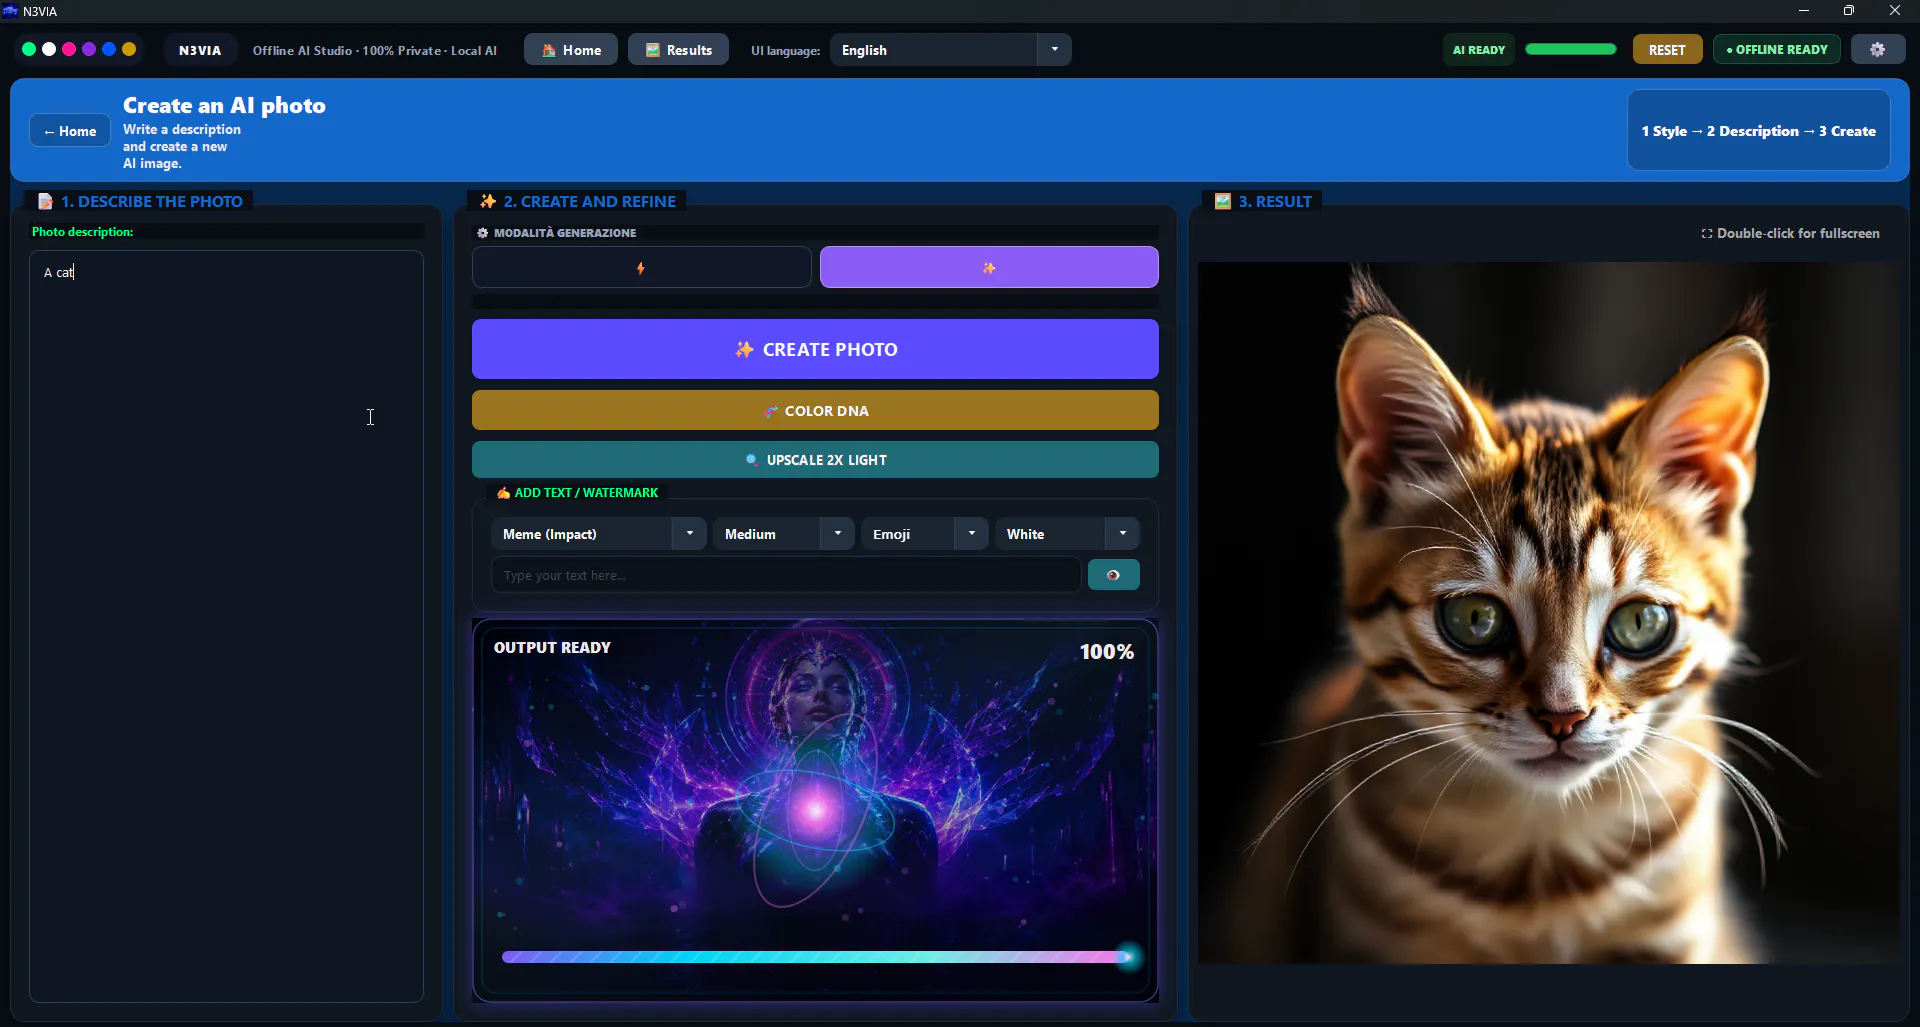Select the blue theme dot
This screenshot has width=1920, height=1027.
coord(109,49)
